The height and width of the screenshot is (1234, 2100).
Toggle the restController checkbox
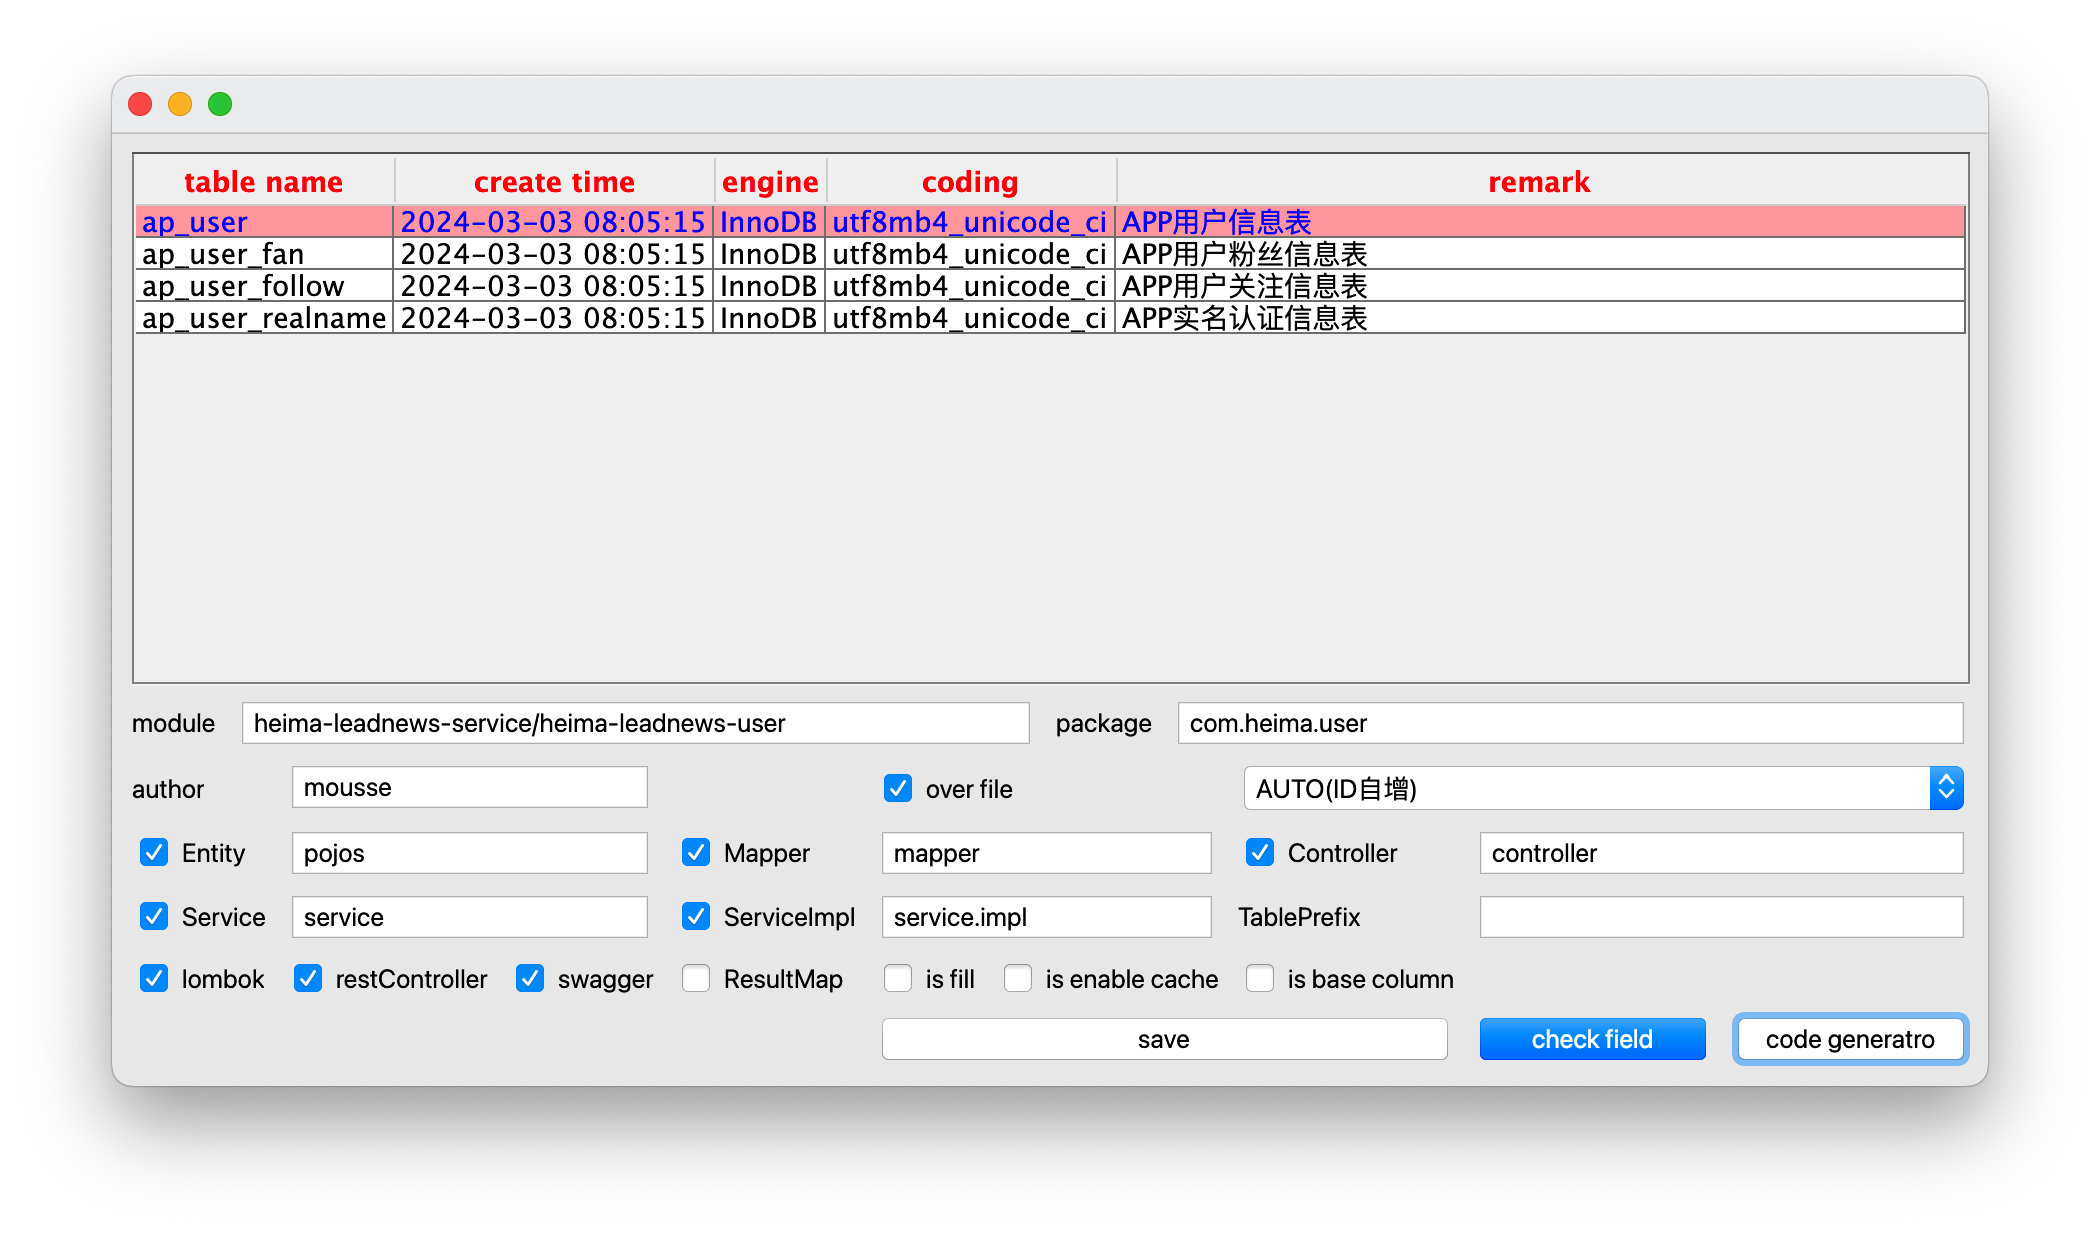[308, 978]
